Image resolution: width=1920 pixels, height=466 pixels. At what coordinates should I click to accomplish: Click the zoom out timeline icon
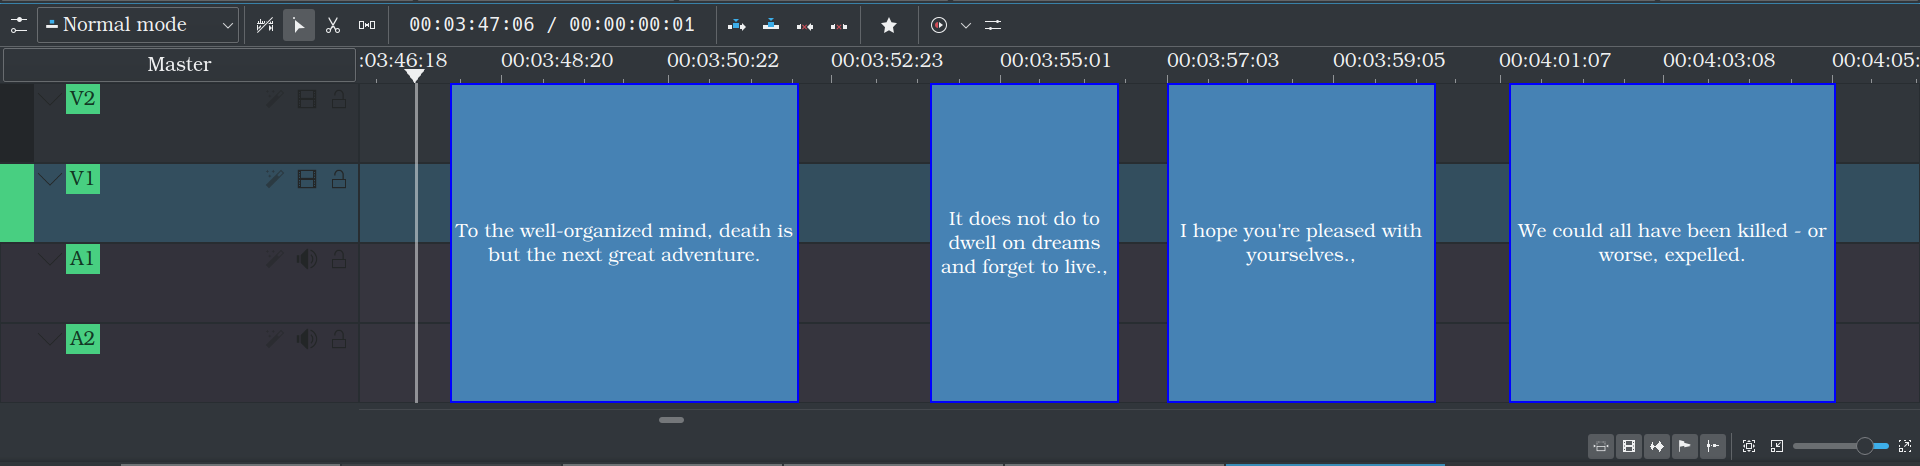1777,446
